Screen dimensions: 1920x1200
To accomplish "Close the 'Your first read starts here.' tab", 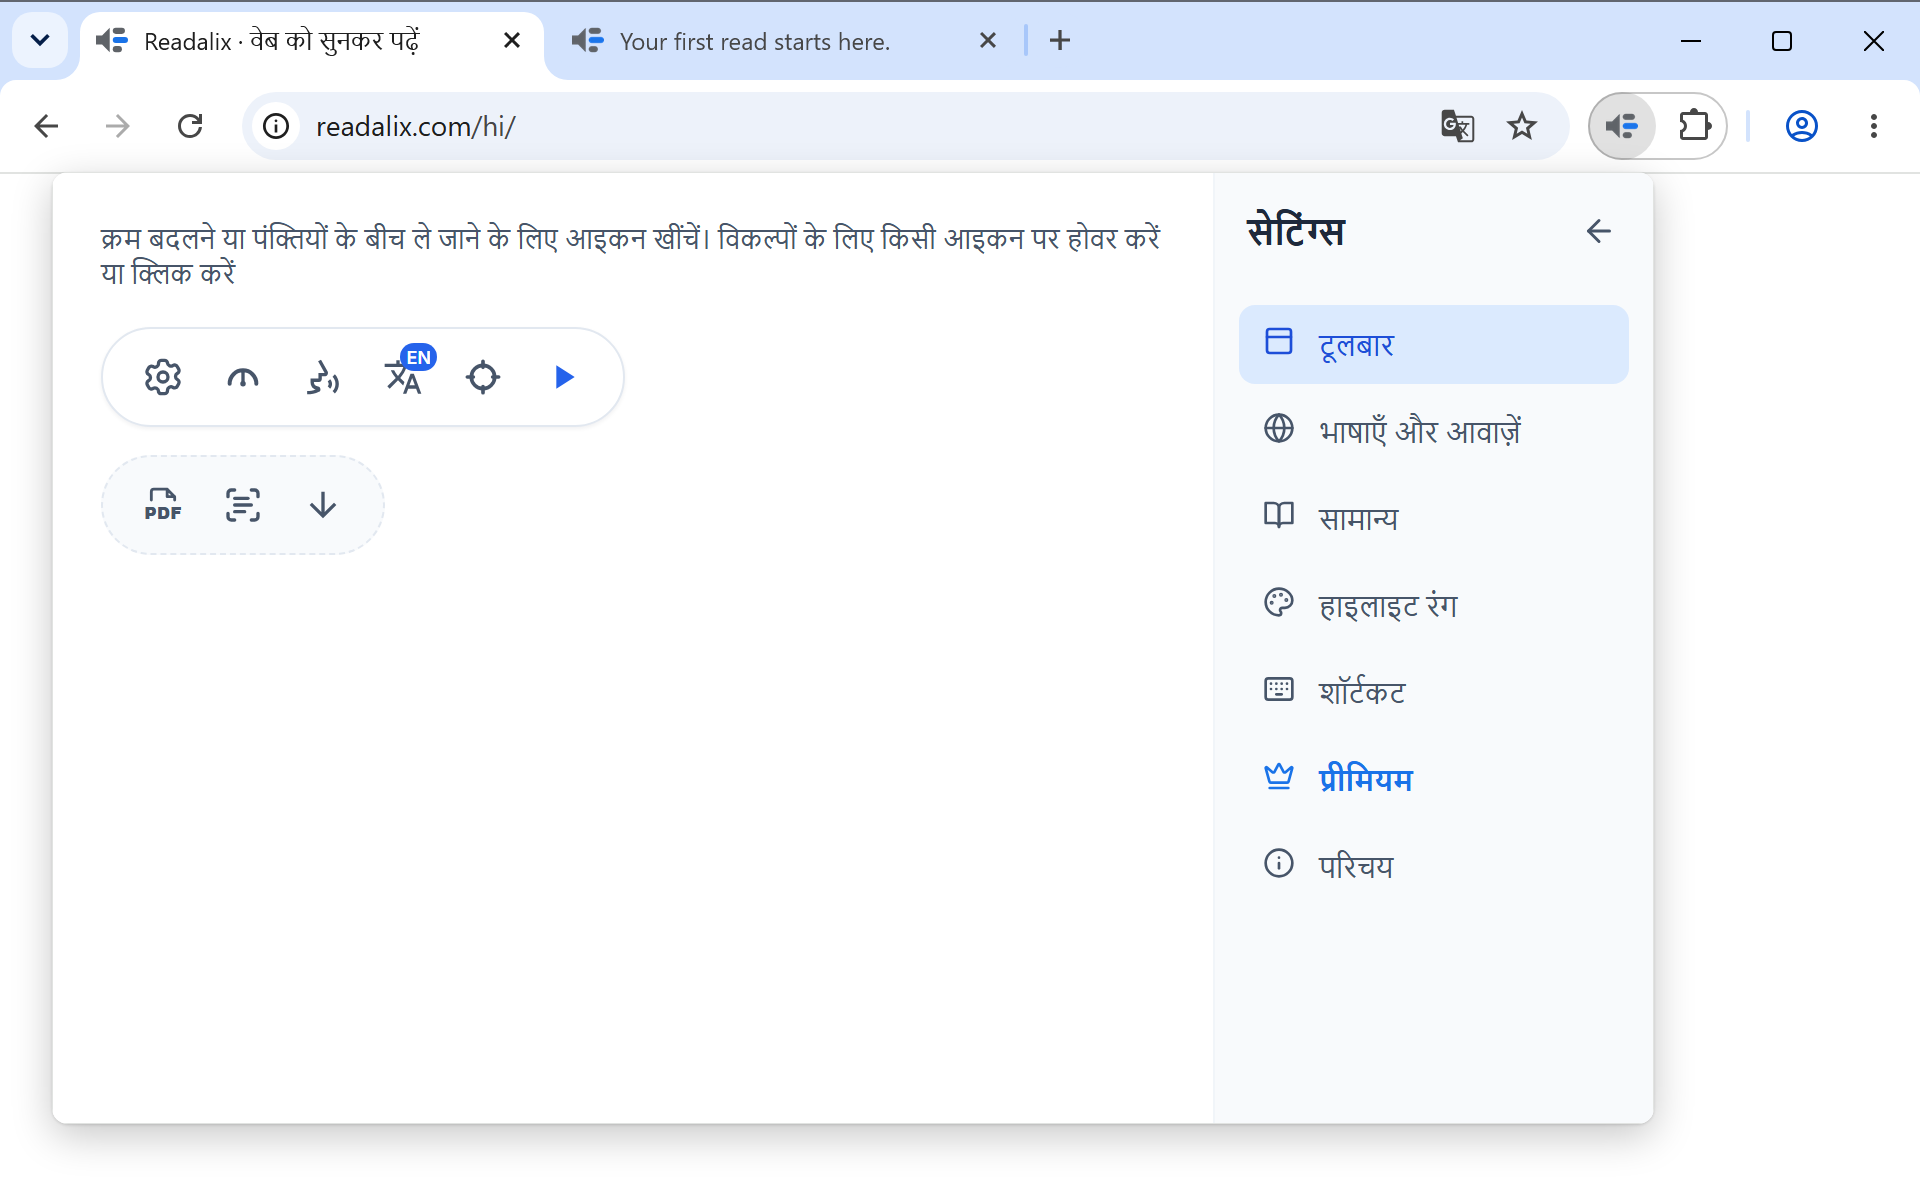I will coord(988,41).
